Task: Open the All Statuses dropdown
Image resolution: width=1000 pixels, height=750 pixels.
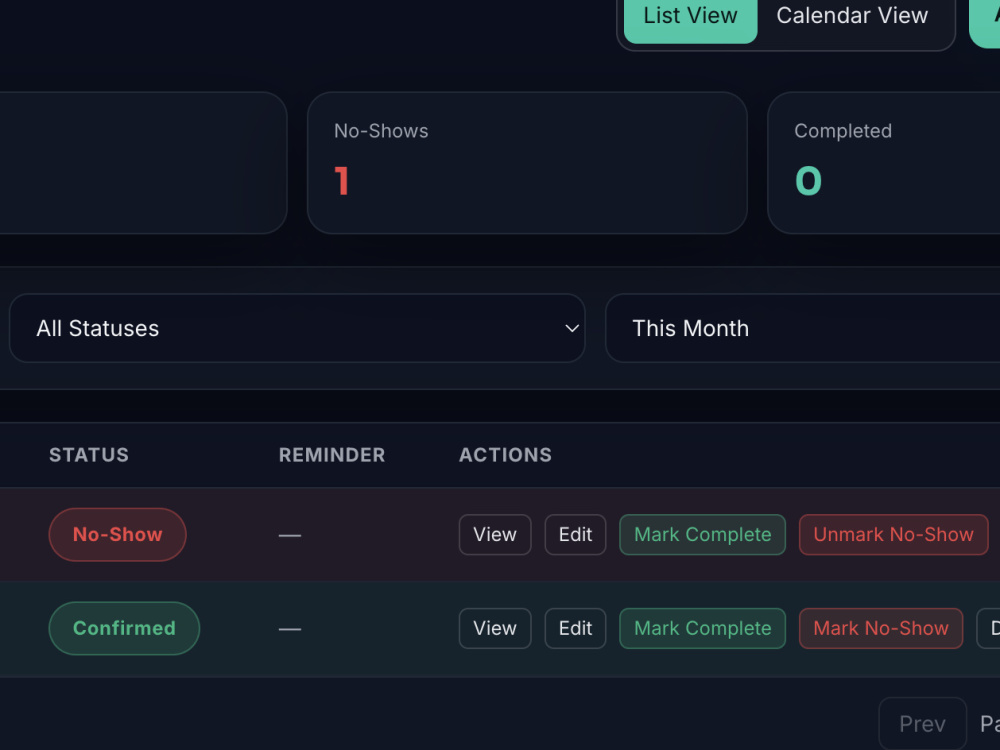Action: (297, 328)
